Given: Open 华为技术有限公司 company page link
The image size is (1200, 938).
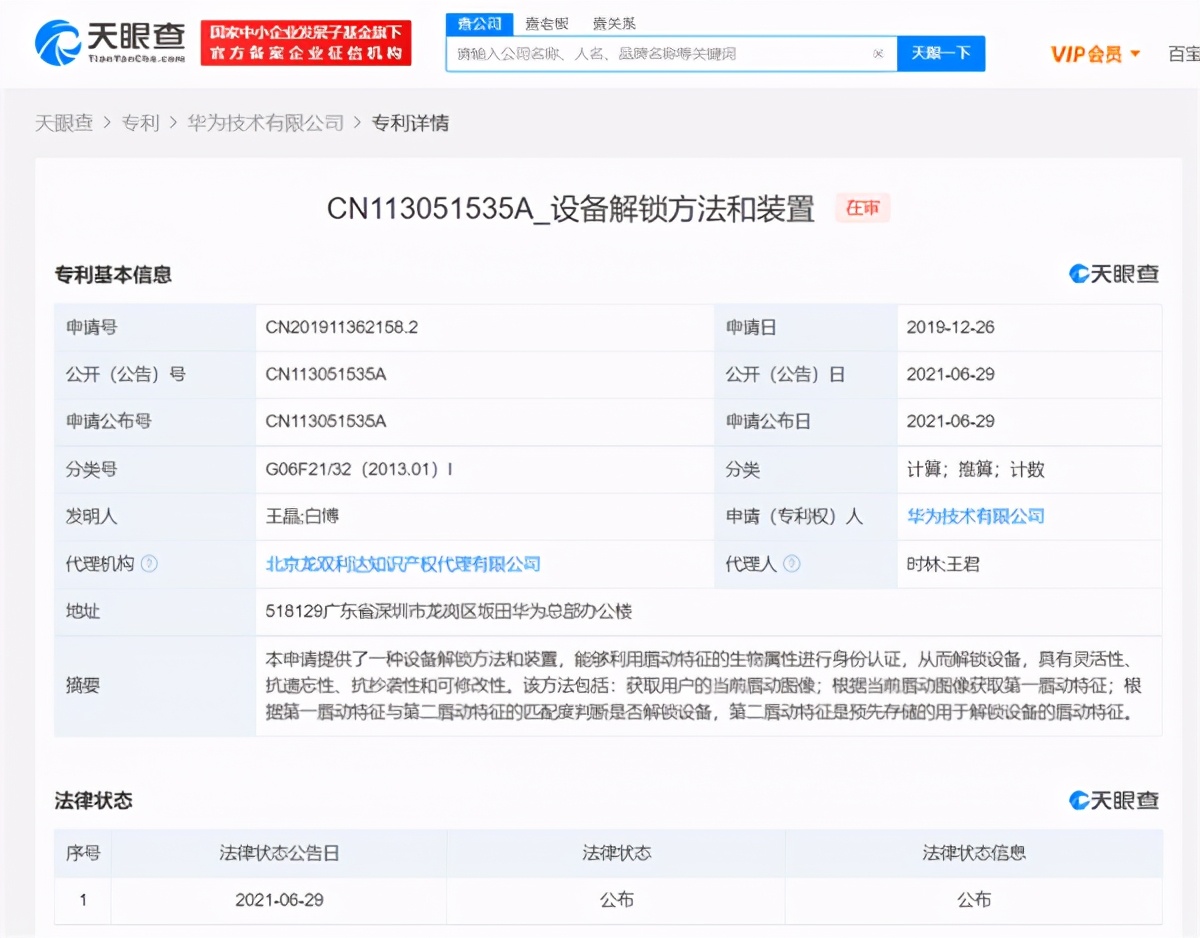Looking at the screenshot, I should (974, 516).
